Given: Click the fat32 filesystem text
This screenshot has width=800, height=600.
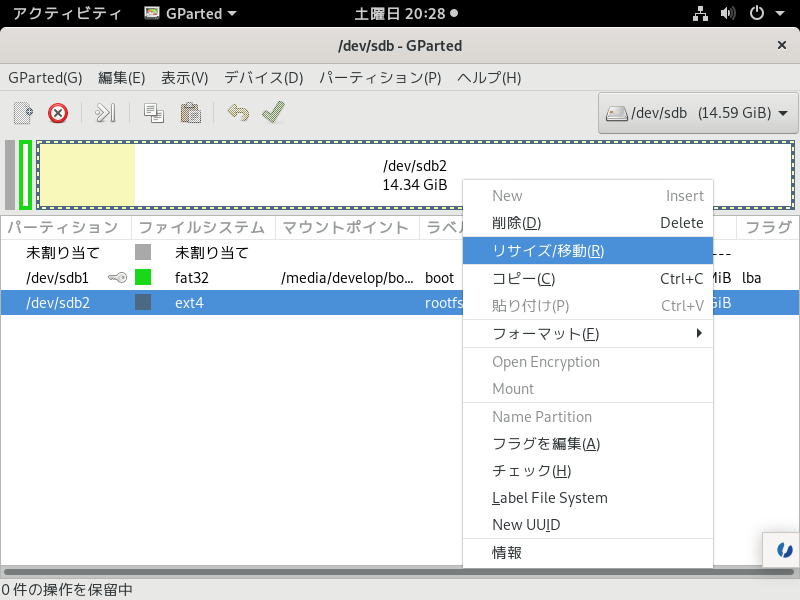Looking at the screenshot, I should pos(191,278).
